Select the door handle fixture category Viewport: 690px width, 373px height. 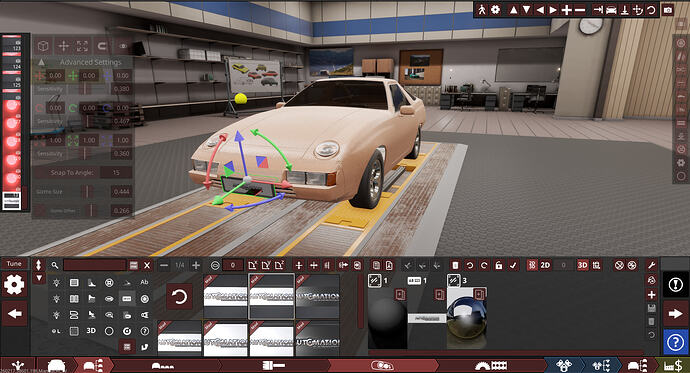click(109, 299)
